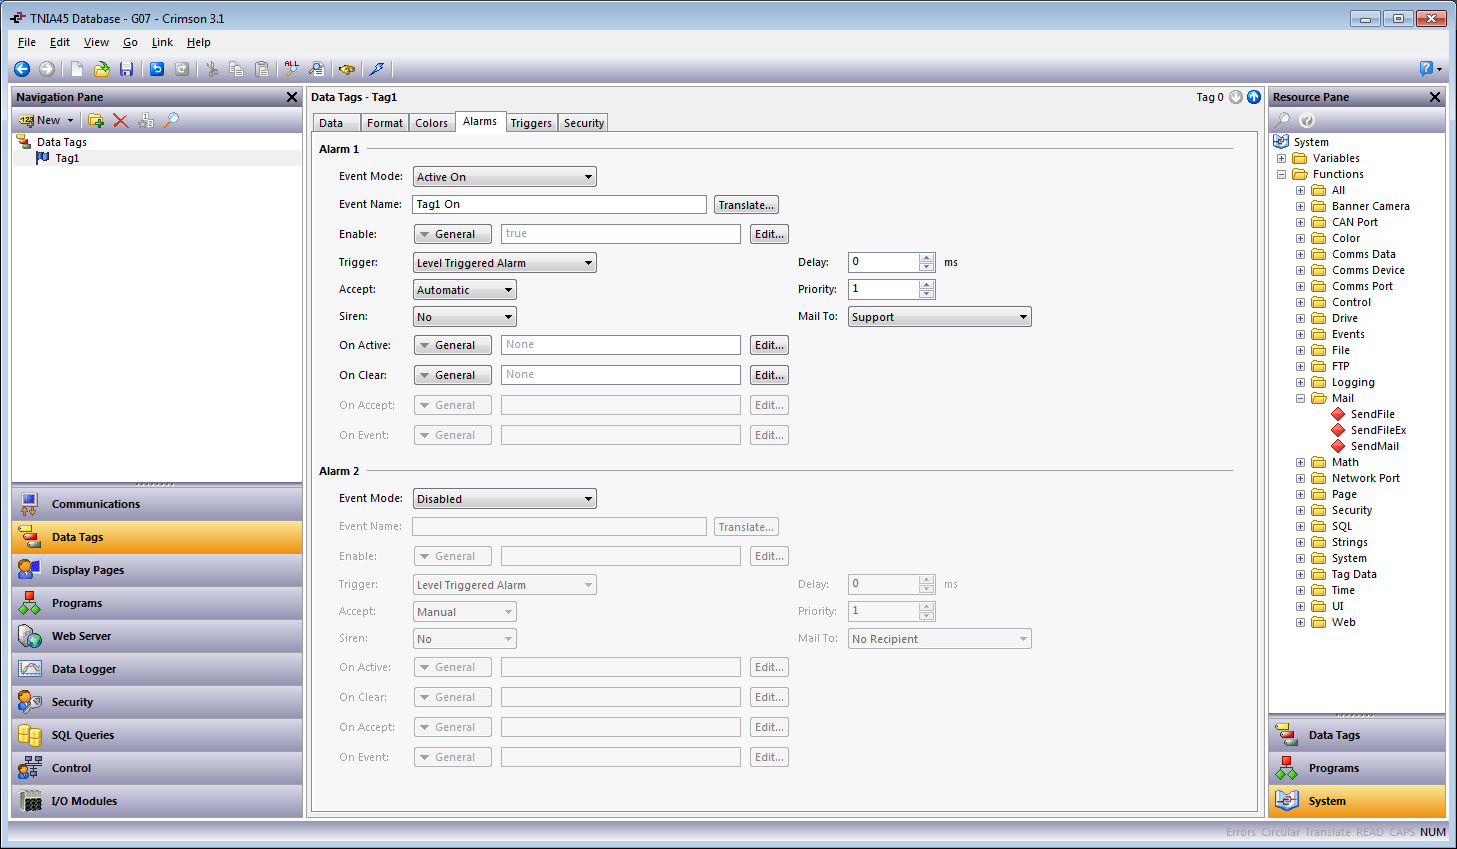Open the New tag dropdown arrow
Screen dimensions: 1457x849
tap(70, 120)
